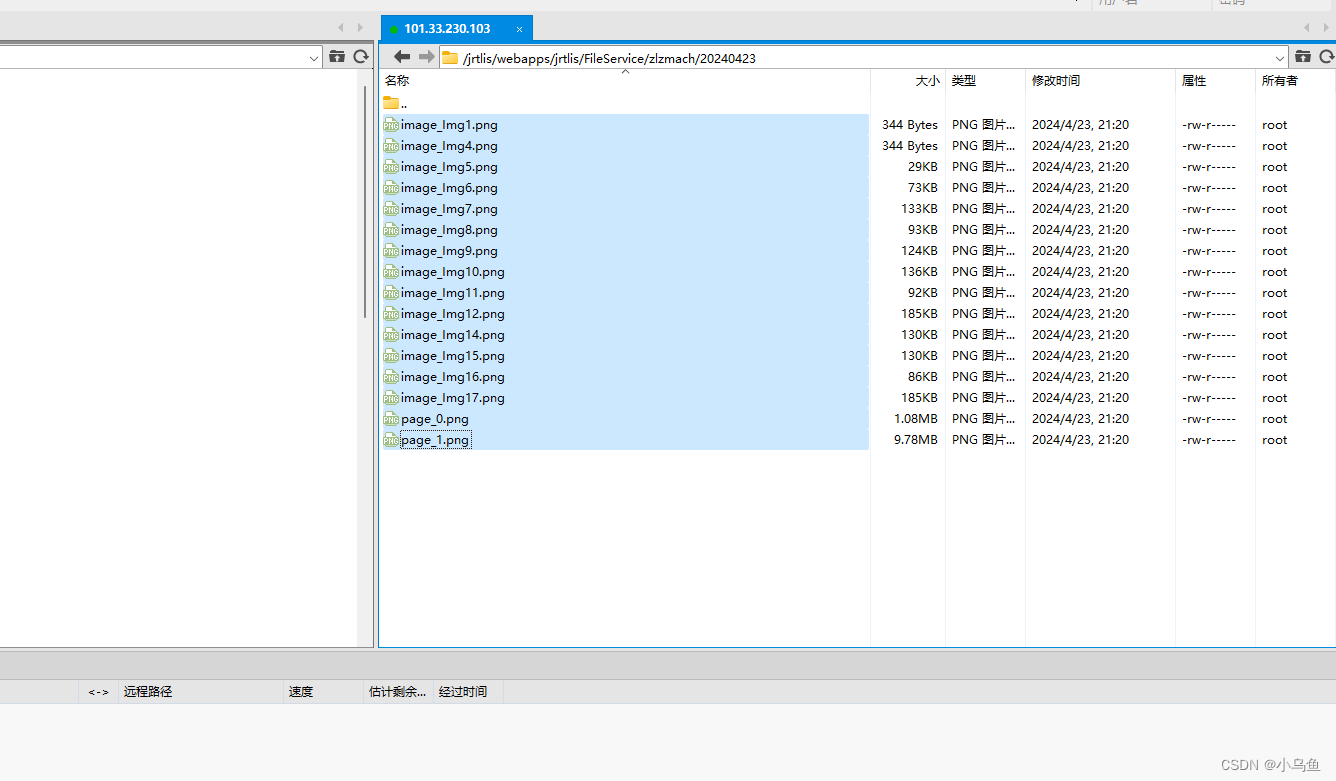The image size is (1336, 781).
Task: Click the PNG icon of image_Img1.png
Action: tap(391, 125)
